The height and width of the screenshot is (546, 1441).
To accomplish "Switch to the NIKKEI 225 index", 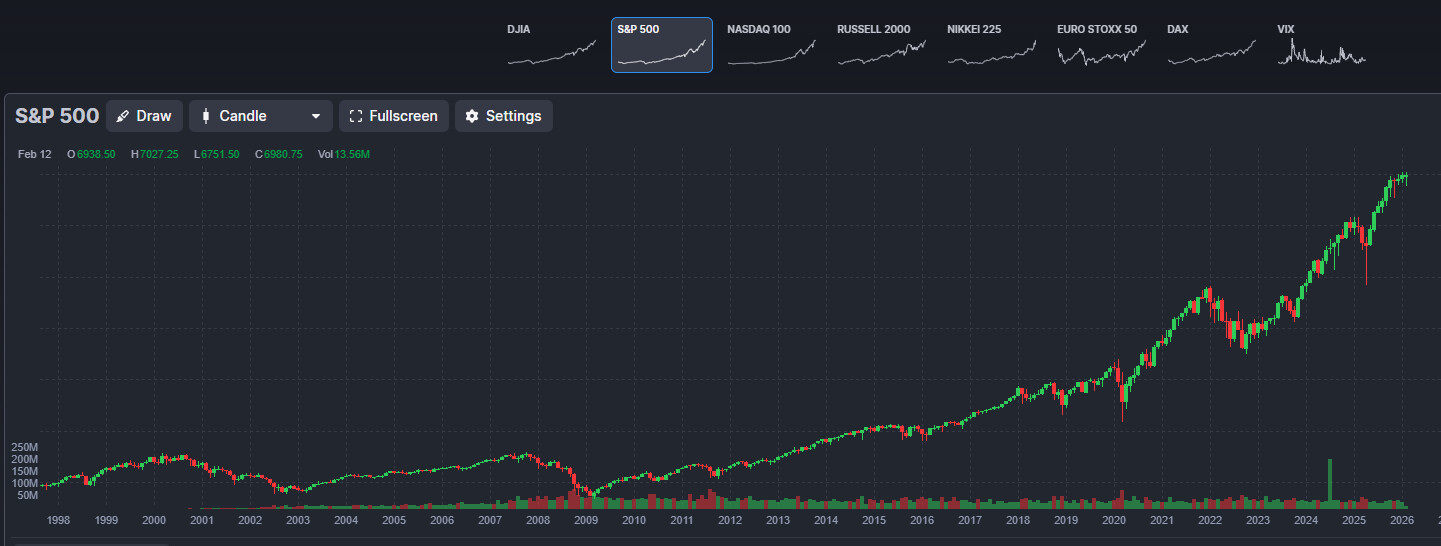I will [992, 45].
